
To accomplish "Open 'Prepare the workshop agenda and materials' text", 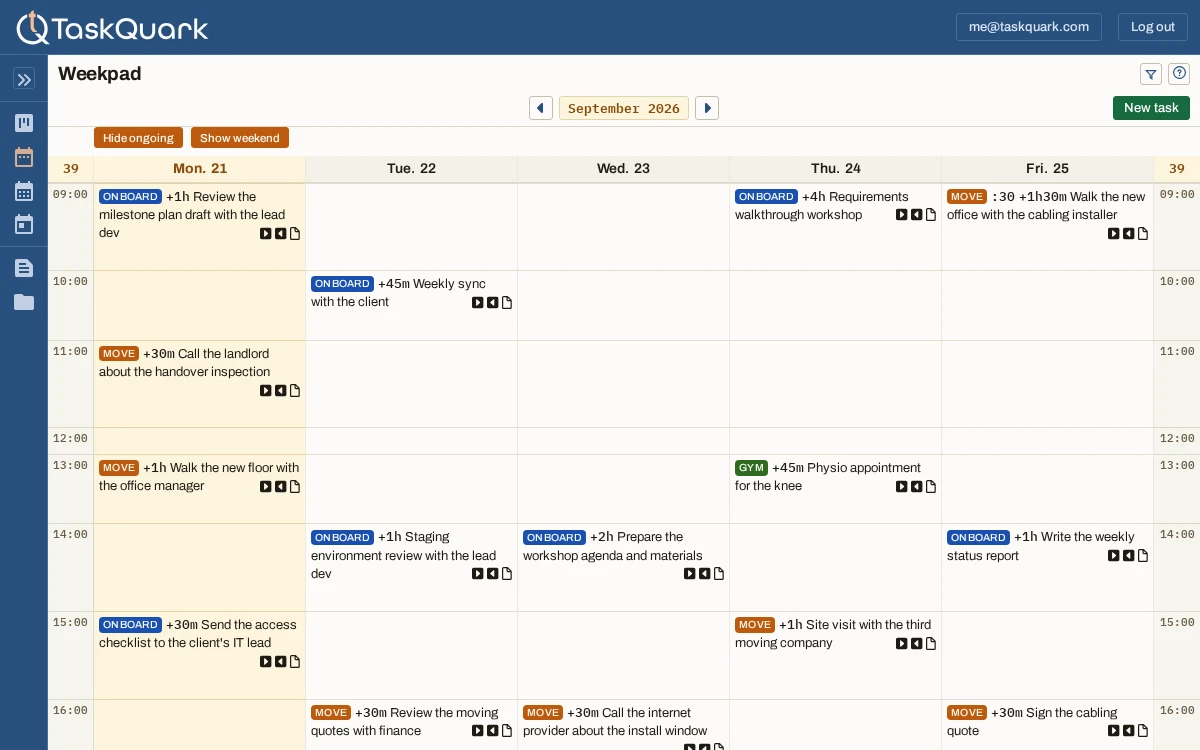I will click(x=613, y=546).
